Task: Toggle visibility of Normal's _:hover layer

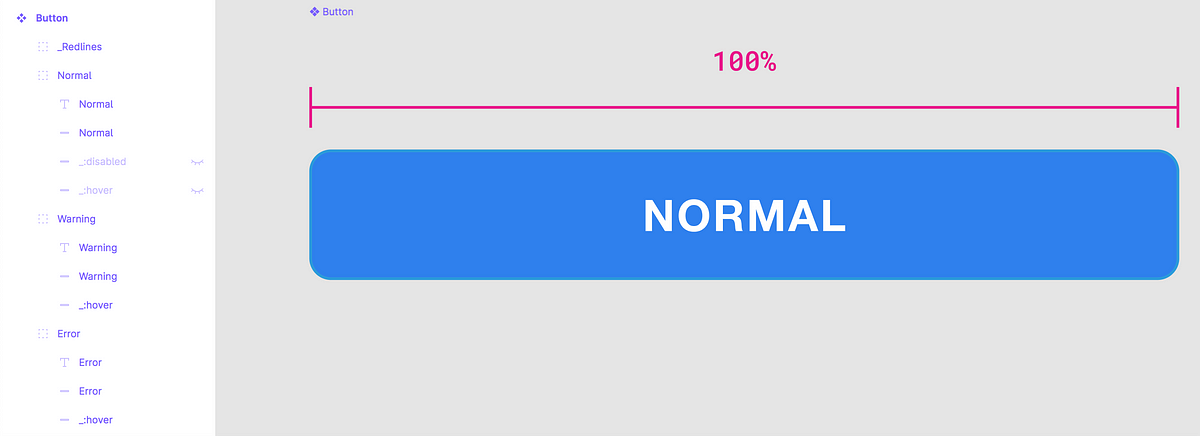Action: point(197,190)
